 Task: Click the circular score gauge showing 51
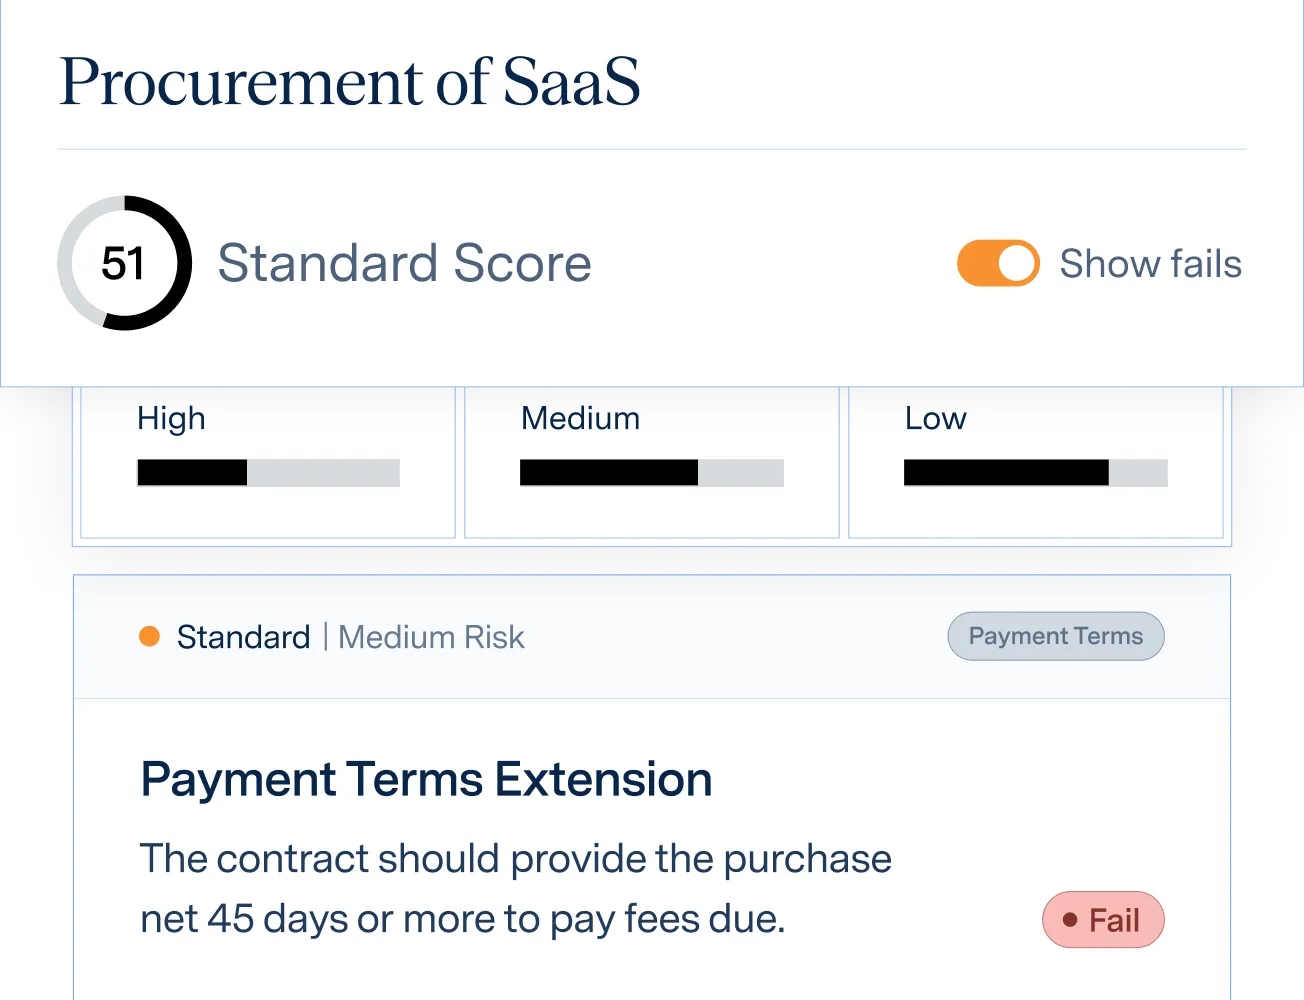click(x=124, y=263)
